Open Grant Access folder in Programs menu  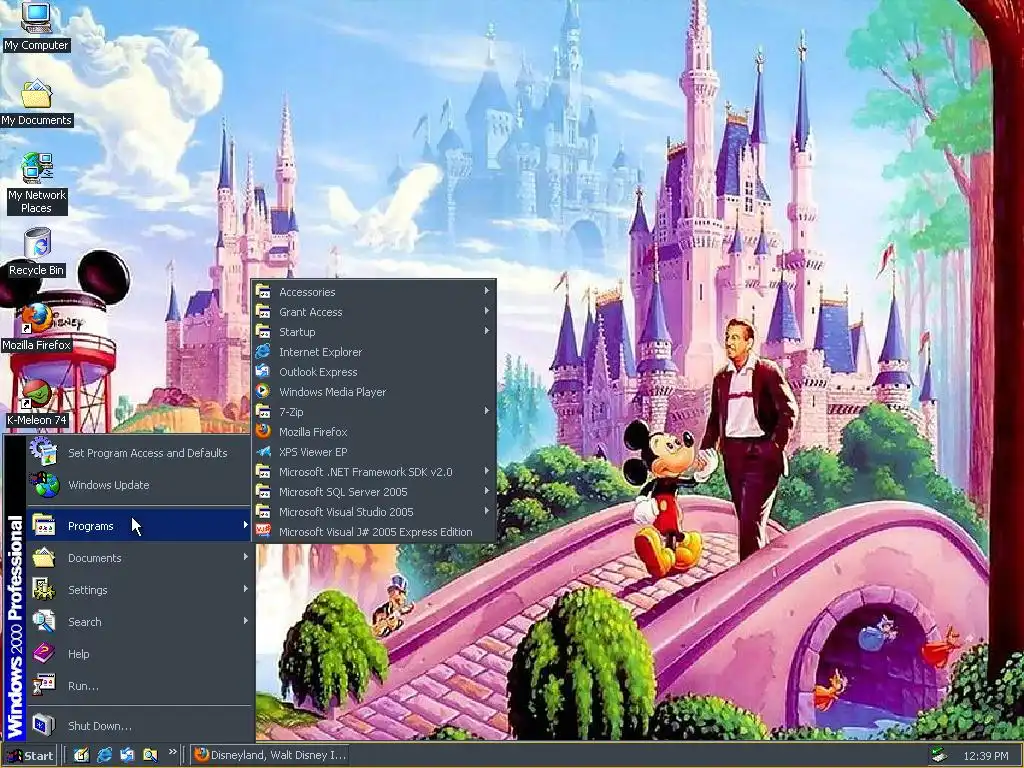[374, 312]
